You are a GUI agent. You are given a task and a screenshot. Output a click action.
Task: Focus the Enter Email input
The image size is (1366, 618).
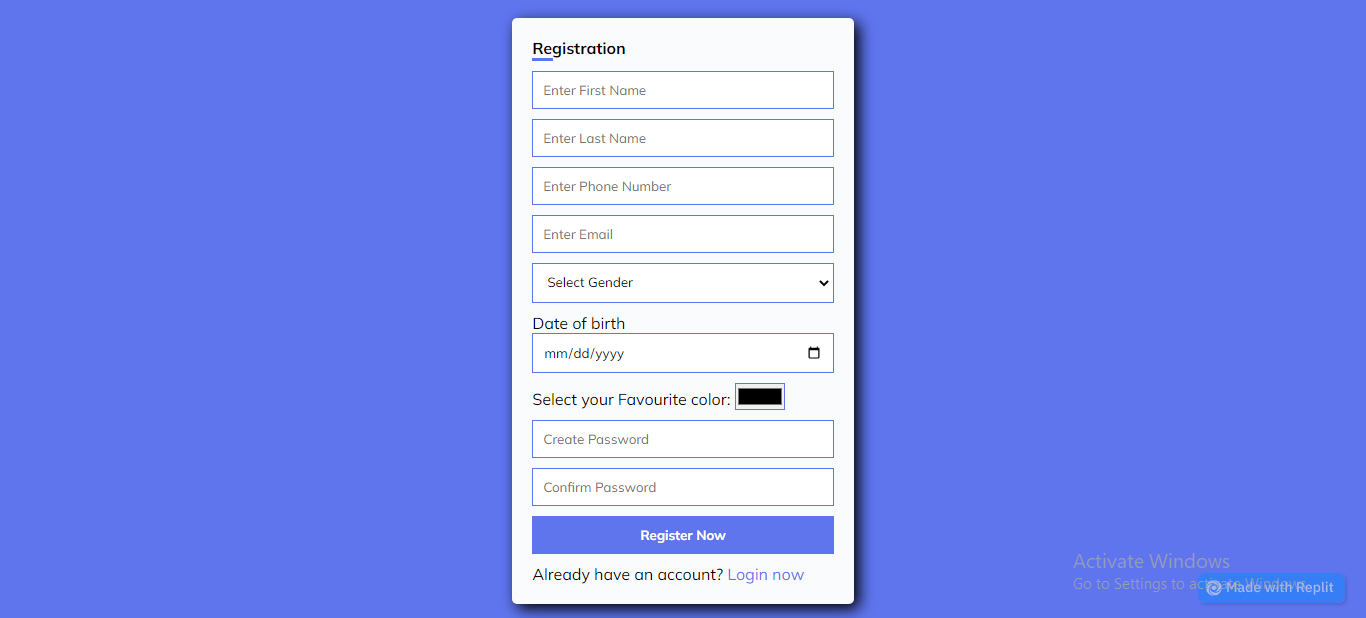[x=682, y=234]
